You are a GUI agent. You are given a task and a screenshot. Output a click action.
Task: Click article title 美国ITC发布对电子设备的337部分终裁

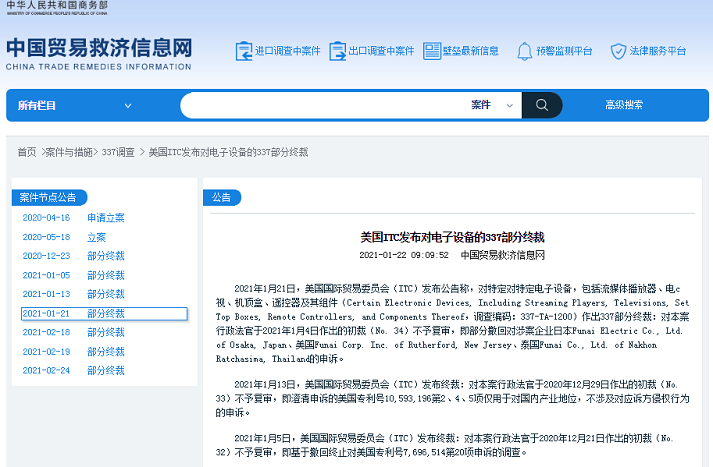452,237
